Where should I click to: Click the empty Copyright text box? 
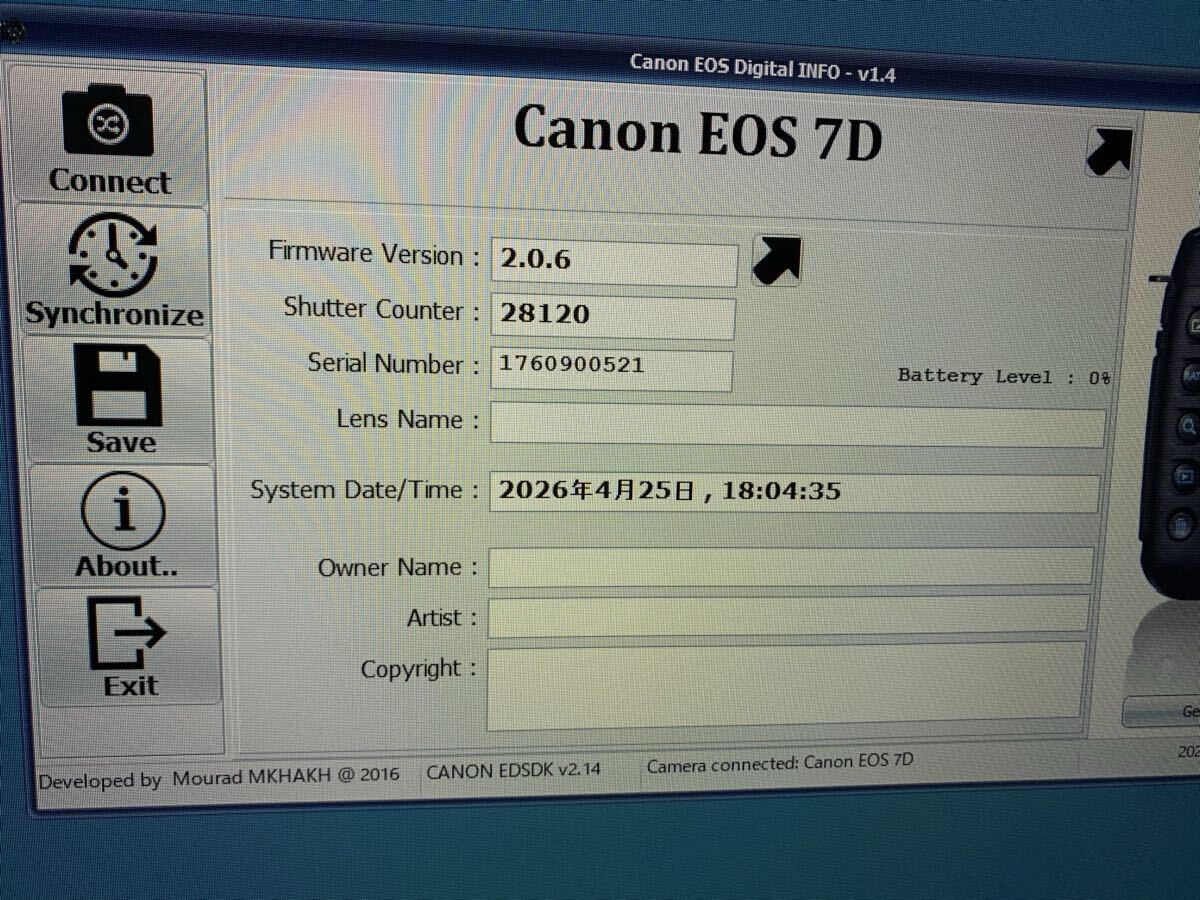[x=786, y=686]
